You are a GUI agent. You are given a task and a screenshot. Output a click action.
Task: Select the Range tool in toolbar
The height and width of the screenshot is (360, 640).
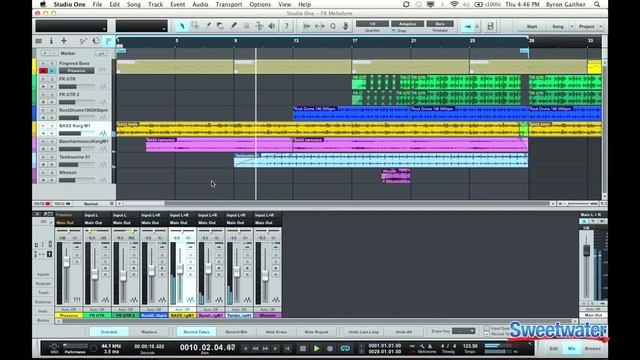195,26
